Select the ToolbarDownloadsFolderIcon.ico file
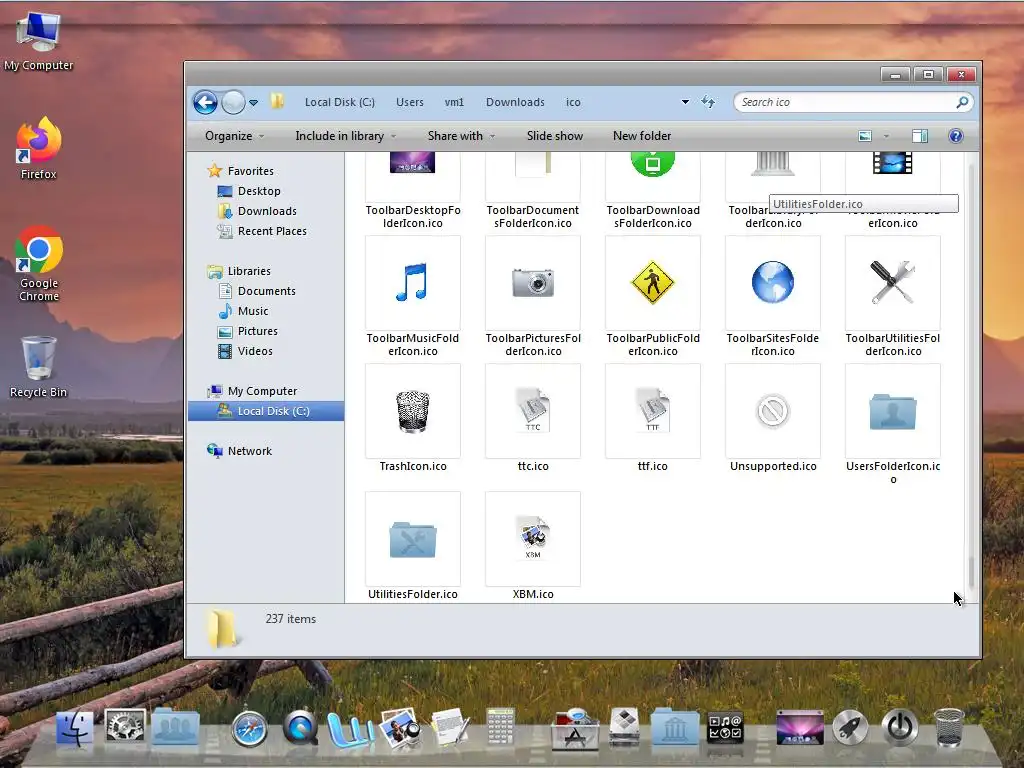Image resolution: width=1024 pixels, height=768 pixels. [x=652, y=191]
